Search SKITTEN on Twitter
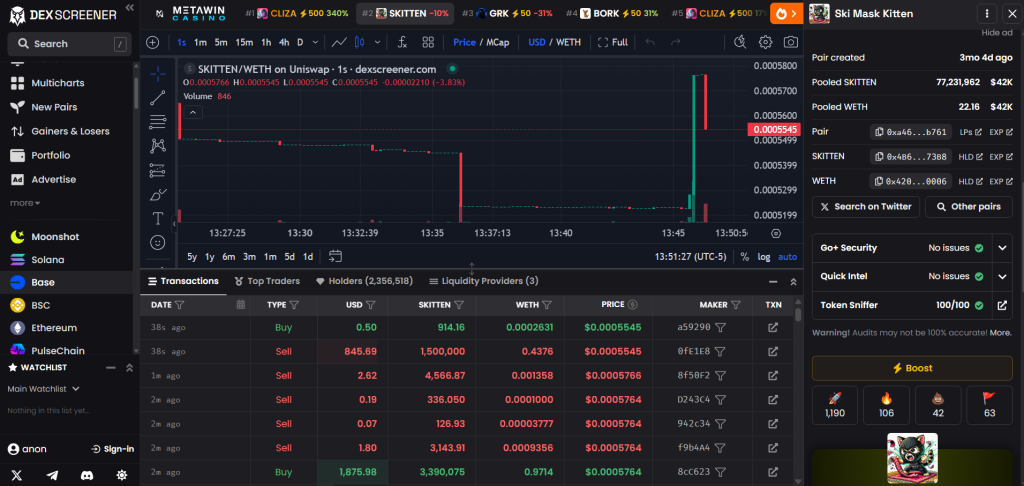This screenshot has width=1024, height=486. 866,206
